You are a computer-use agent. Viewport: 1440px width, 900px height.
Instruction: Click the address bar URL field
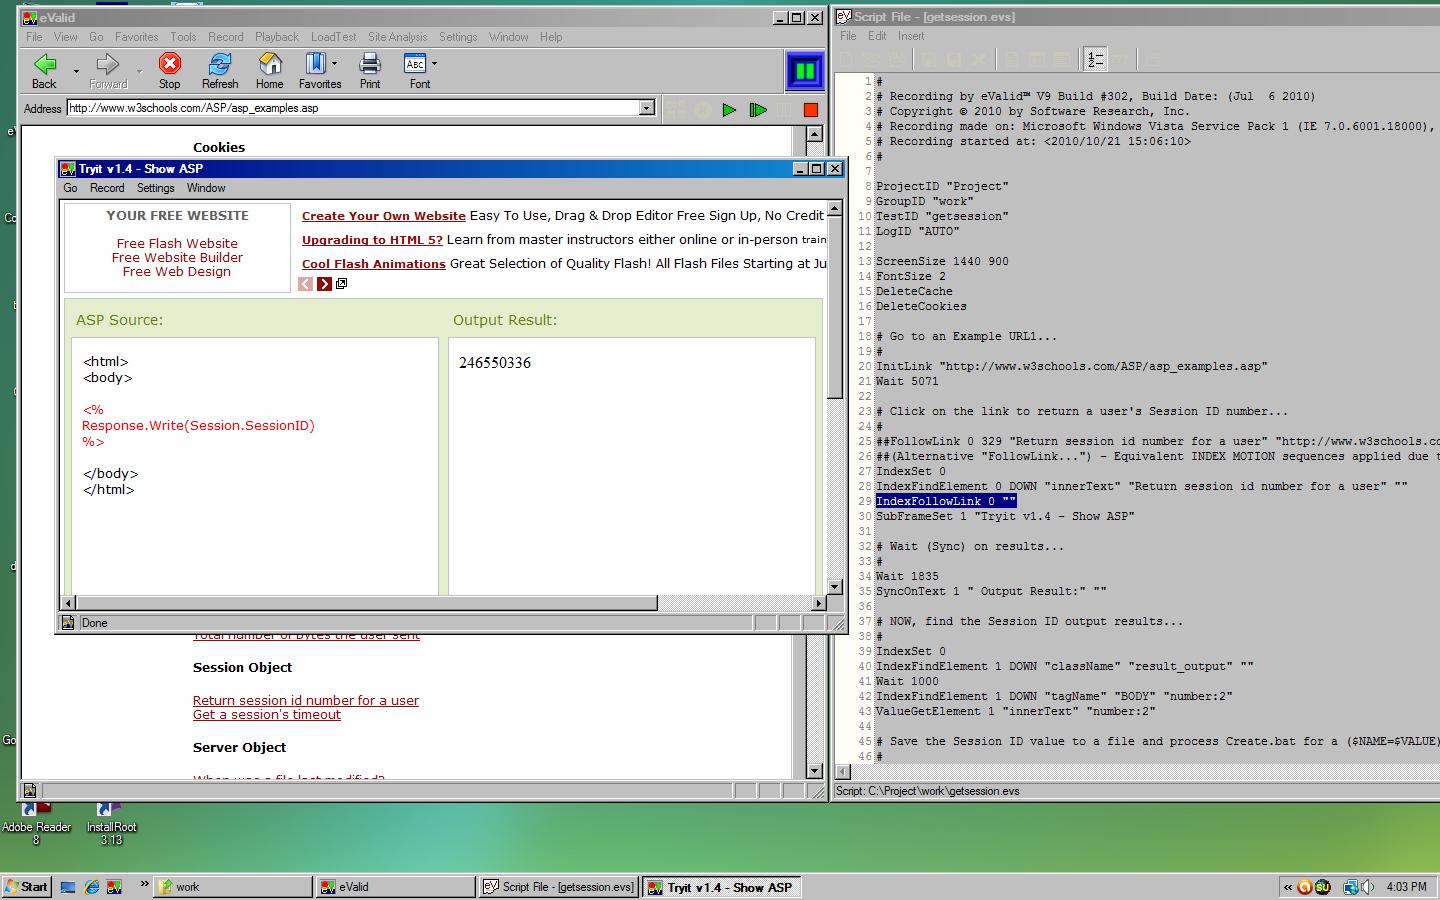pyautogui.click(x=353, y=108)
